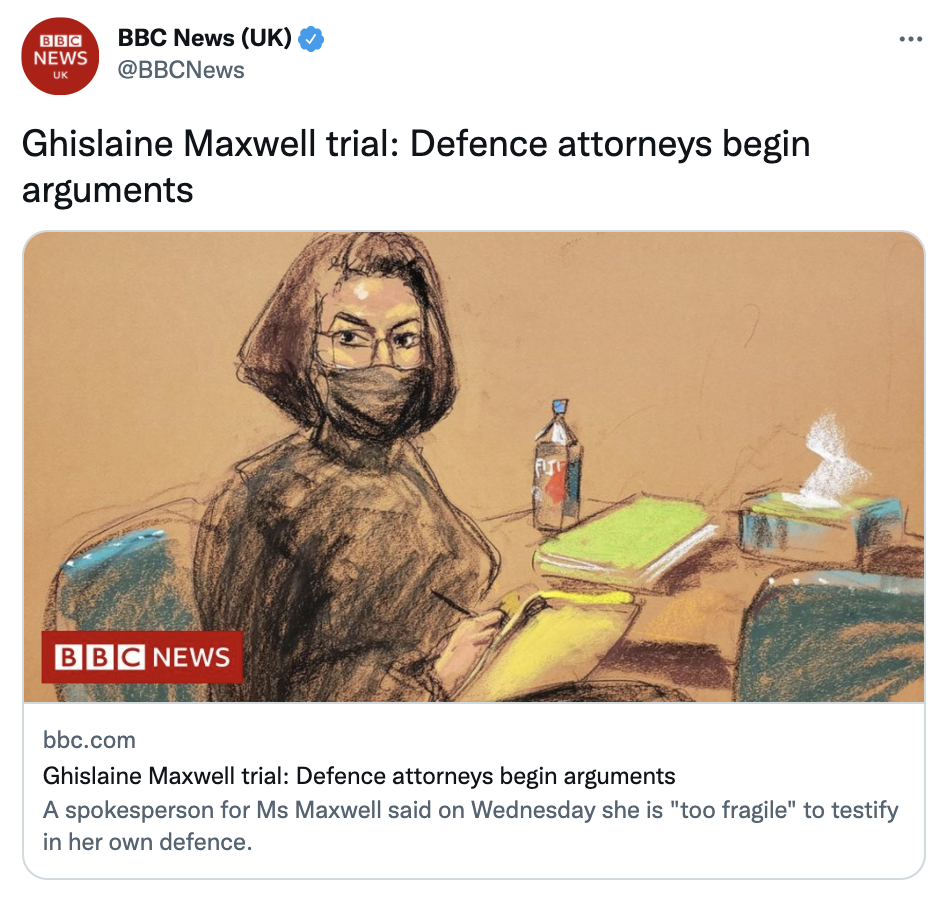Click the tweet headline text about defence attorneys
This screenshot has width=942, height=898.
[x=416, y=167]
